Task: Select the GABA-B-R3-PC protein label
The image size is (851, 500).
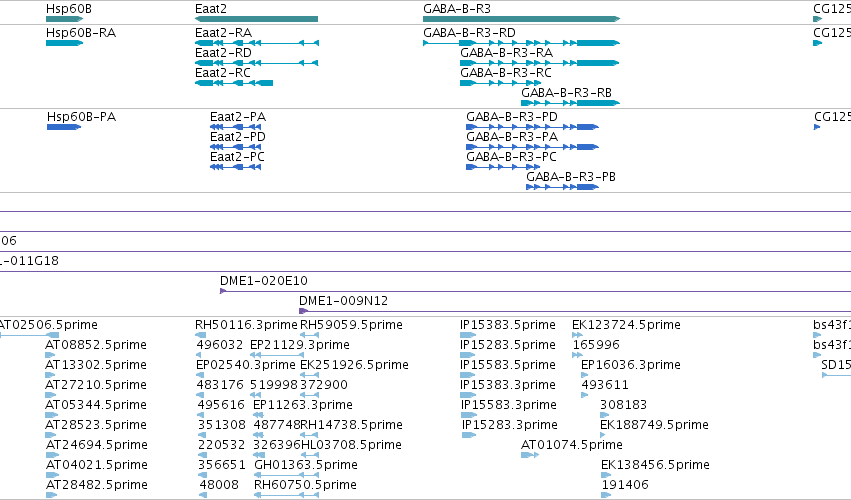Action: [511, 157]
